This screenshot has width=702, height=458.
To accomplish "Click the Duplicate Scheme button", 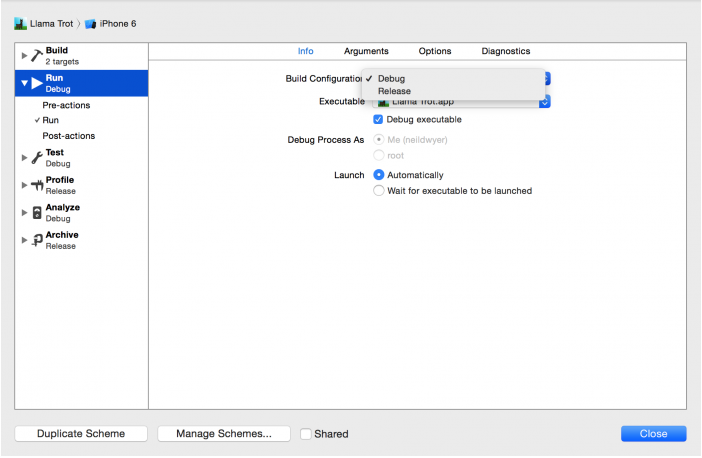I will 81,433.
